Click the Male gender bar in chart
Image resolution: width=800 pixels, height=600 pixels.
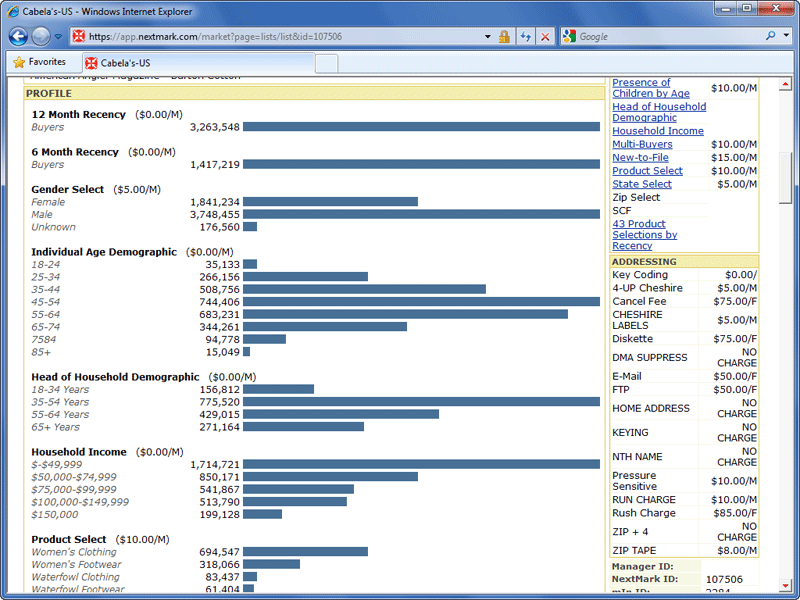click(421, 214)
